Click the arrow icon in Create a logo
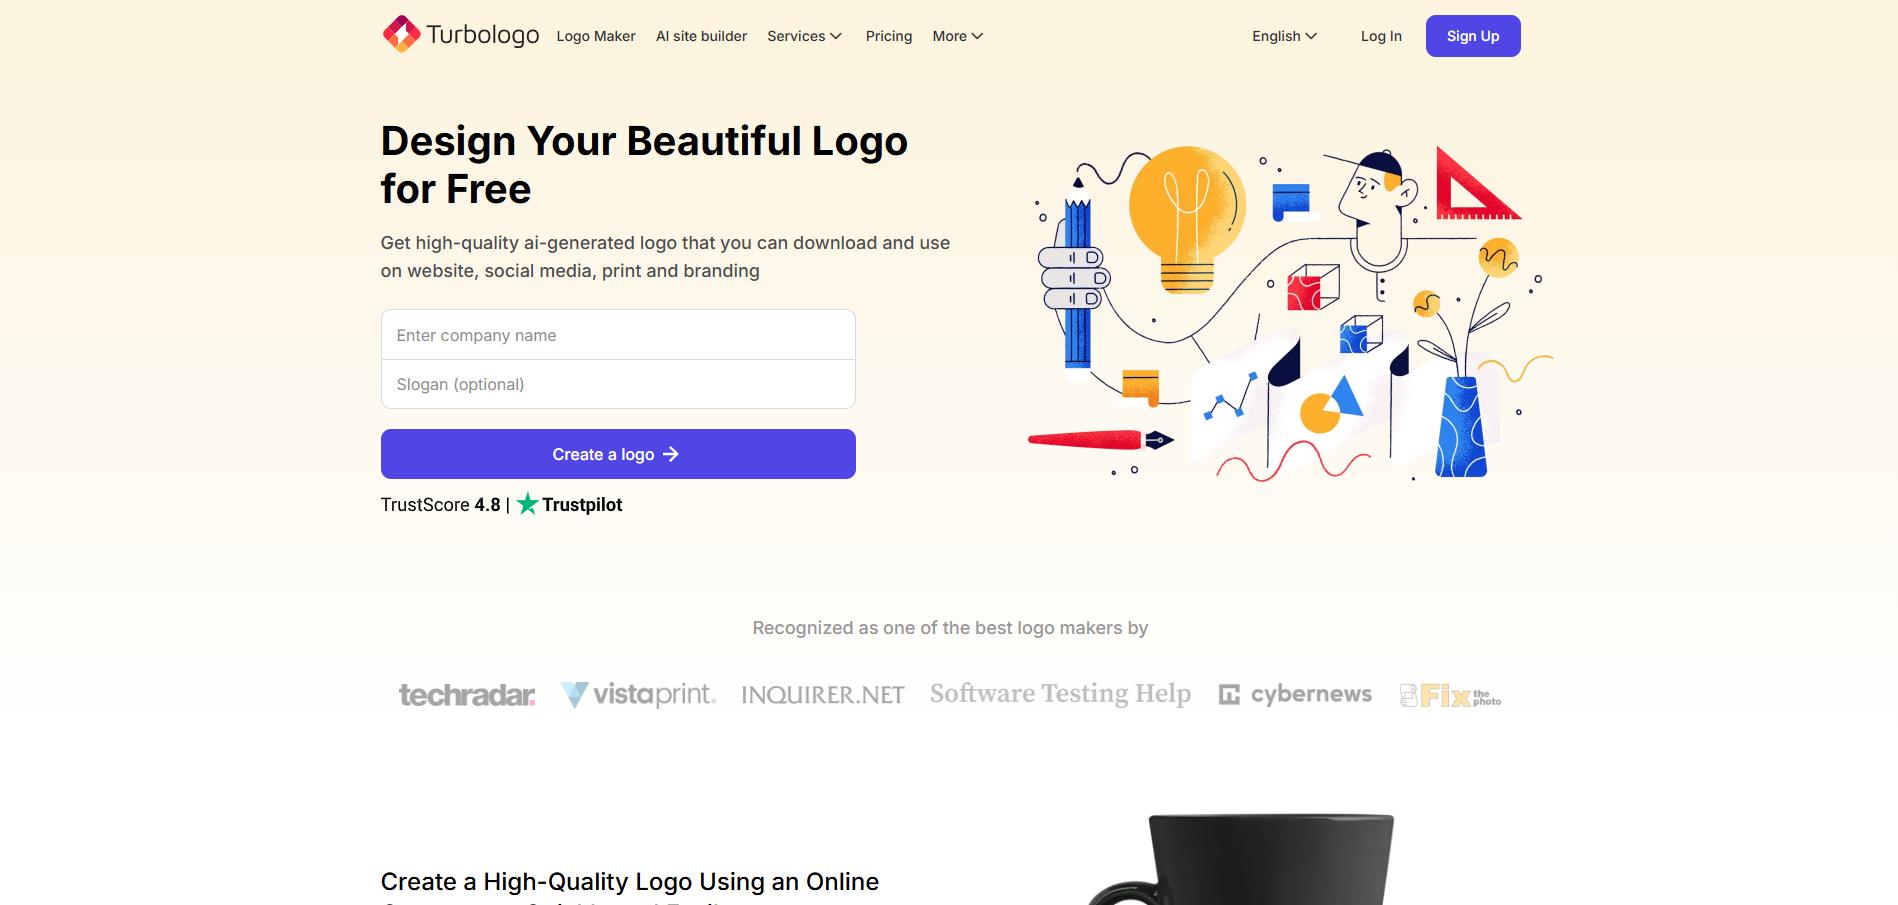 [x=671, y=454]
